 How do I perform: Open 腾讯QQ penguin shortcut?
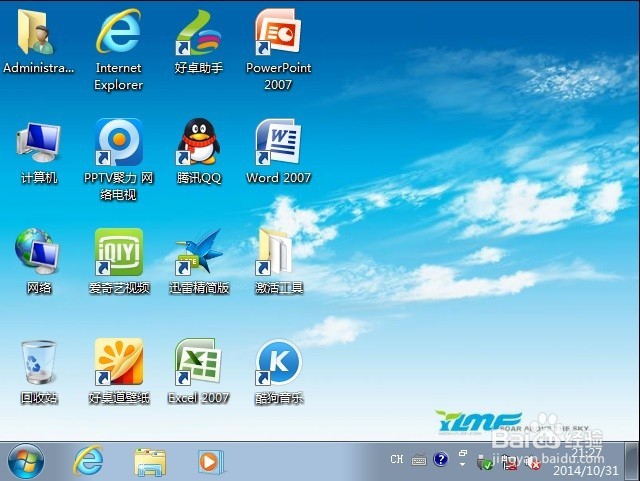(x=199, y=142)
